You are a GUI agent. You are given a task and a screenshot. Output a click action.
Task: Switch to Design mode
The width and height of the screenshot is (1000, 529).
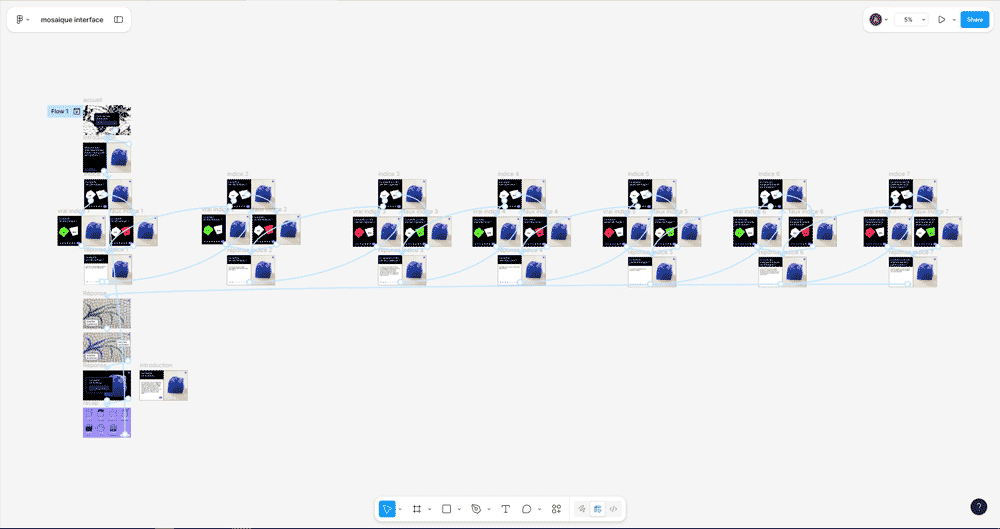[597, 509]
